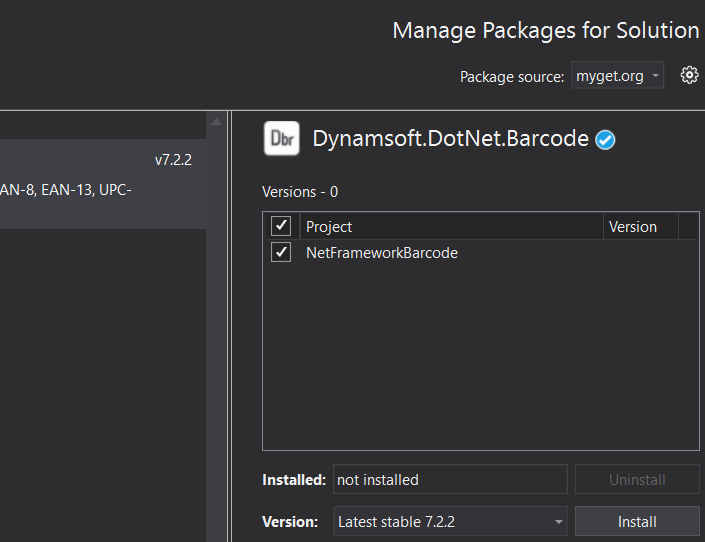
Task: Click the 'Package source:' label
Action: pos(511,77)
